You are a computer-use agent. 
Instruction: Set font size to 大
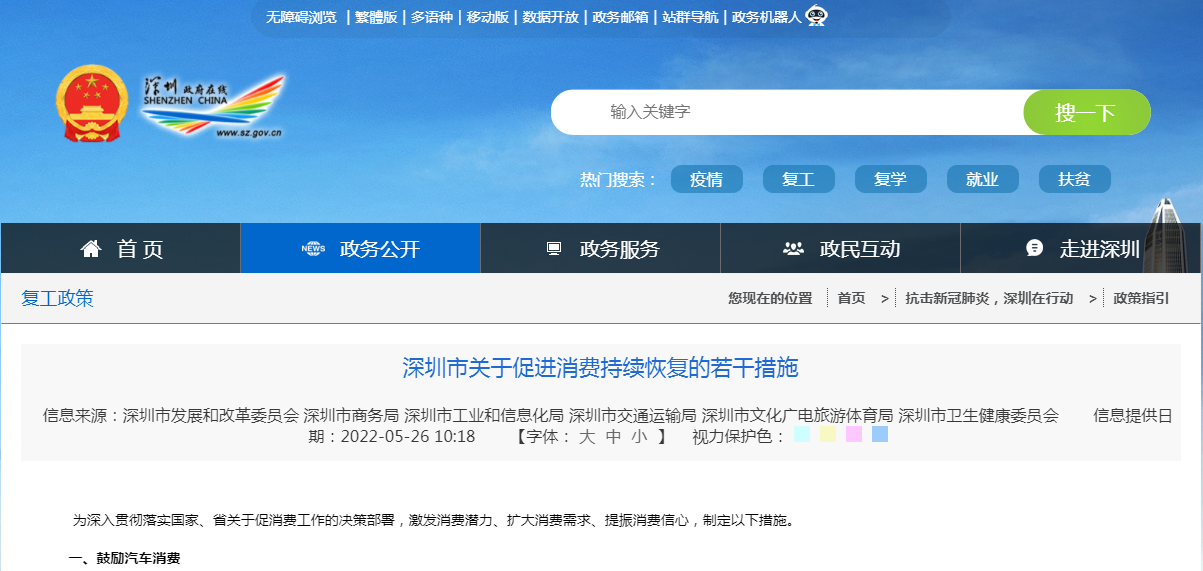coord(587,436)
